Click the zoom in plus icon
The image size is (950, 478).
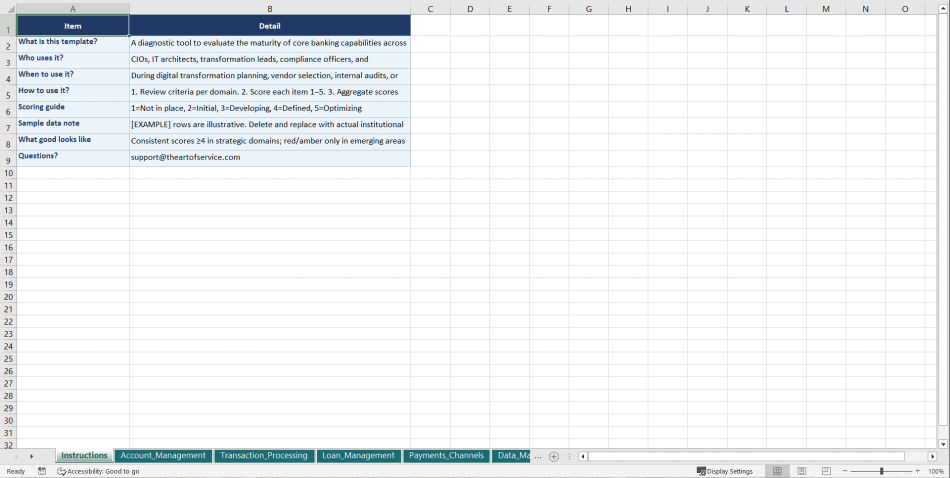point(917,471)
